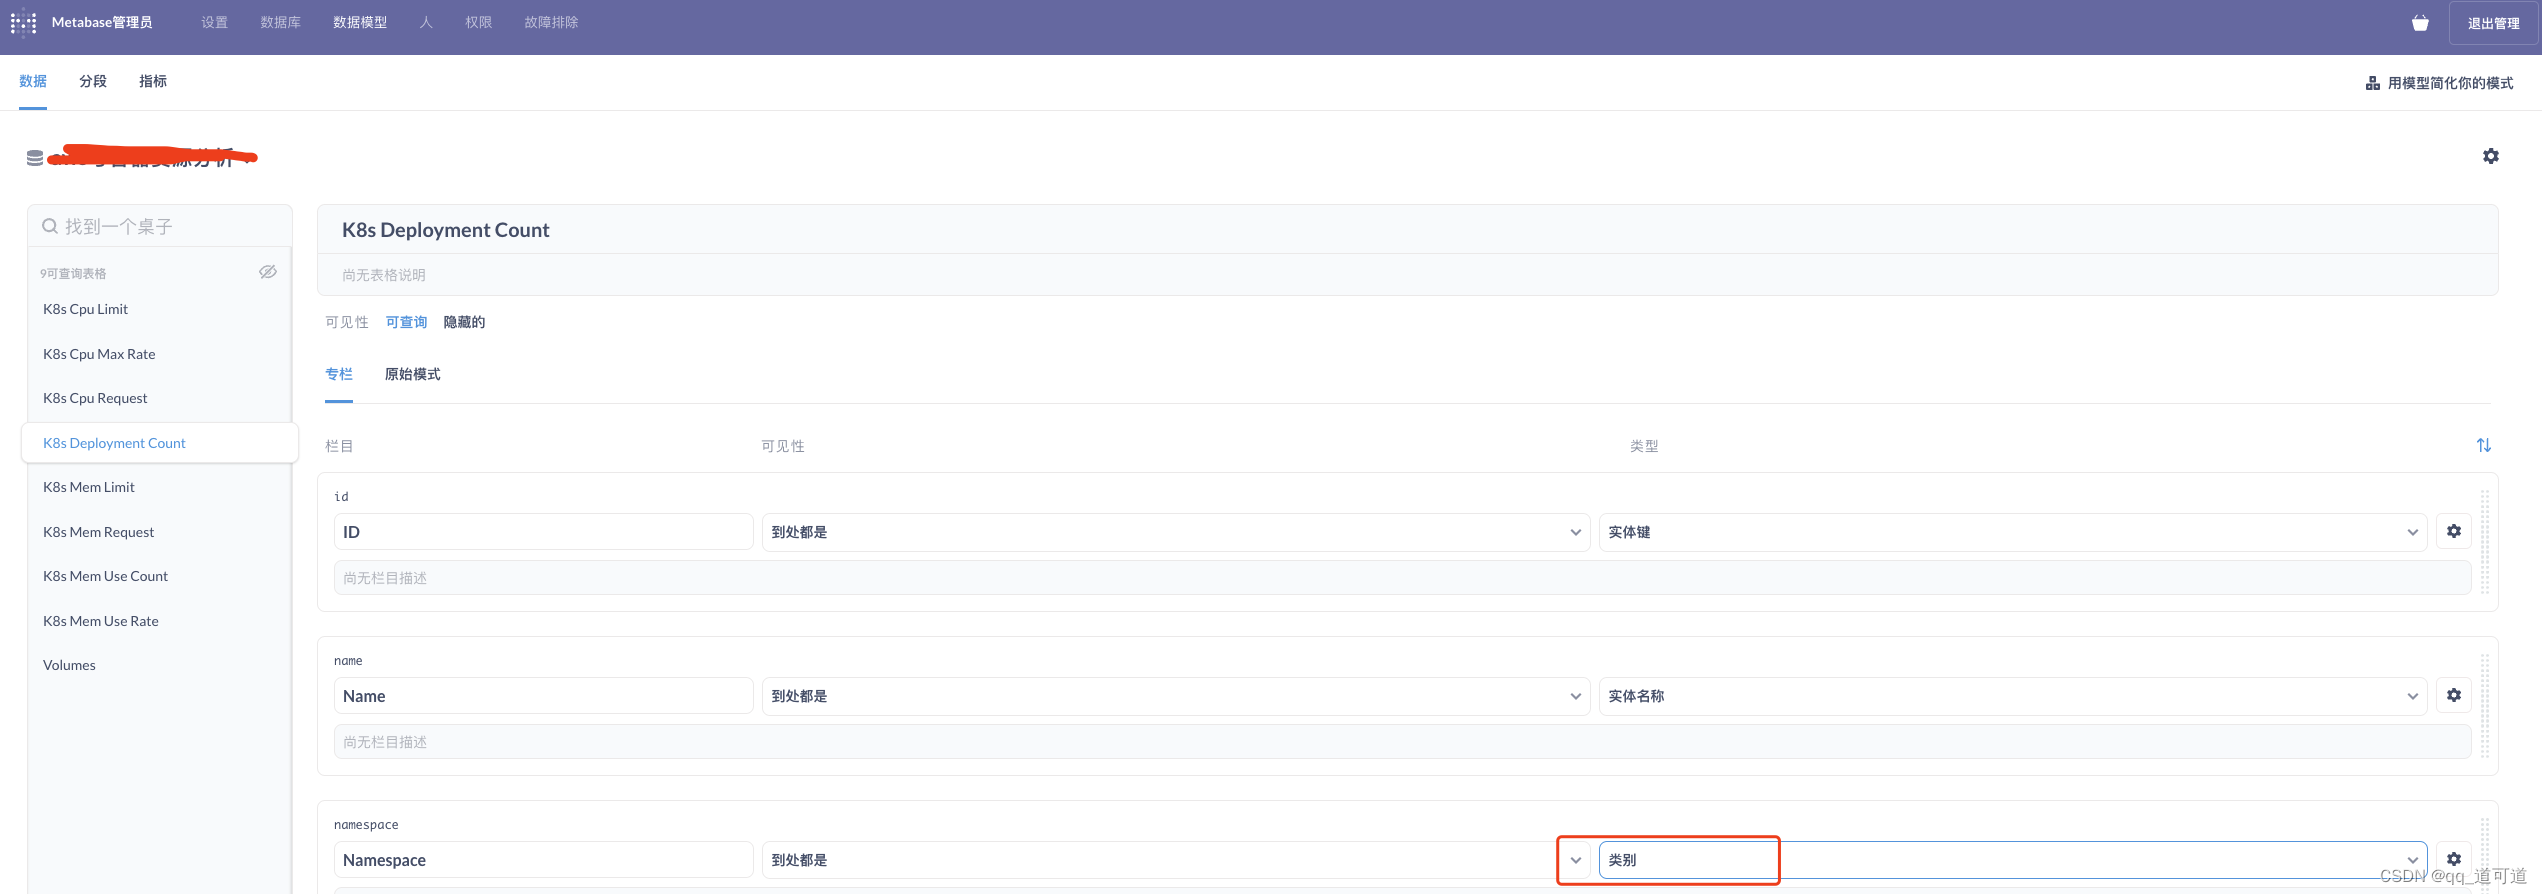The height and width of the screenshot is (894, 2542).
Task: Open 数据模型 in top navigation
Action: (x=360, y=22)
